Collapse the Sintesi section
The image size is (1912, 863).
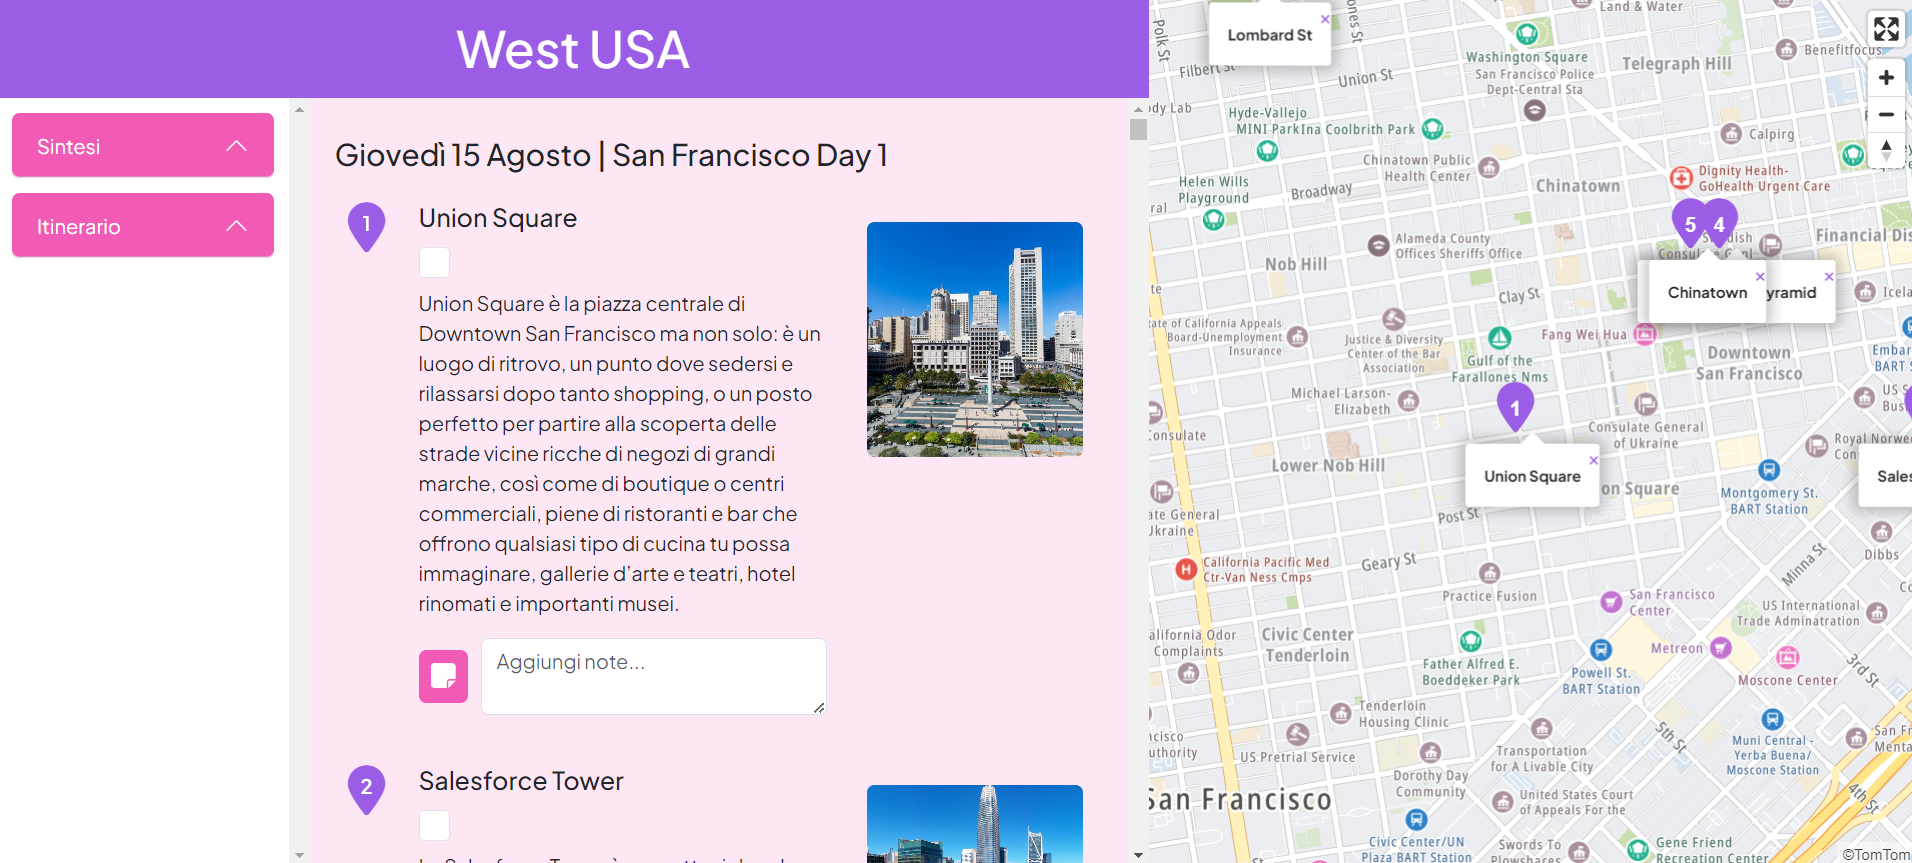point(143,146)
